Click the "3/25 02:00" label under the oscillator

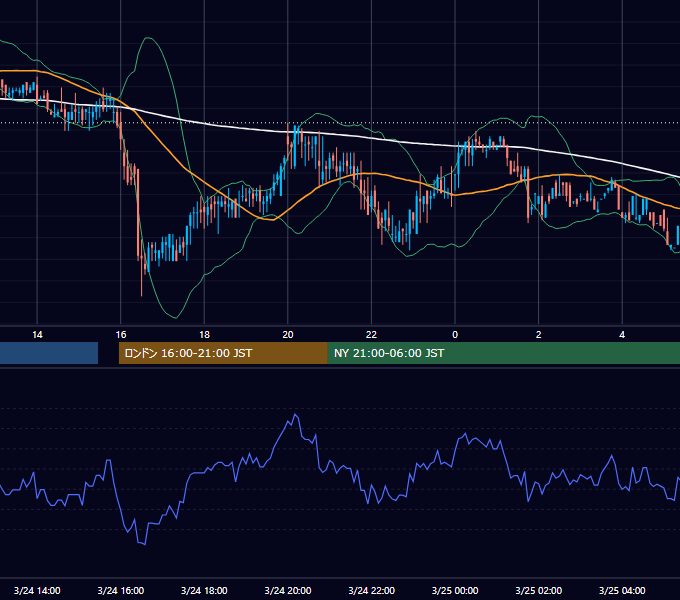[x=539, y=590]
